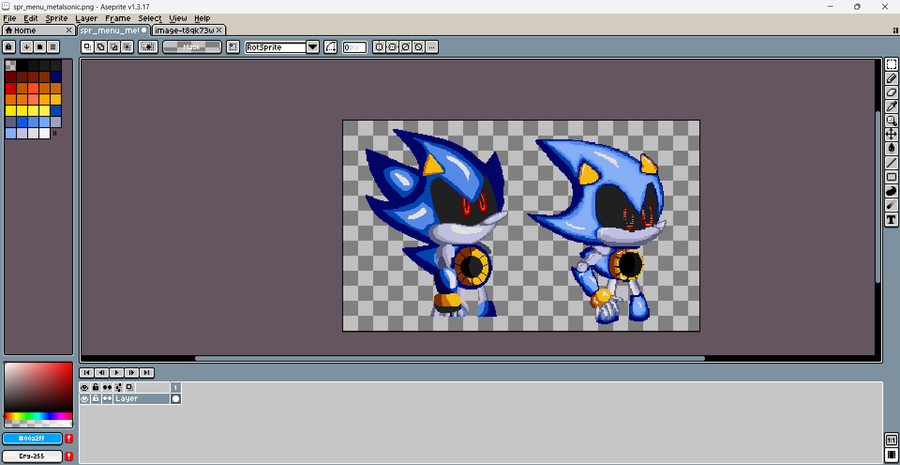Viewport: 900px width, 465px height.
Task: Choose subtract from selection mode
Action: coord(114,47)
